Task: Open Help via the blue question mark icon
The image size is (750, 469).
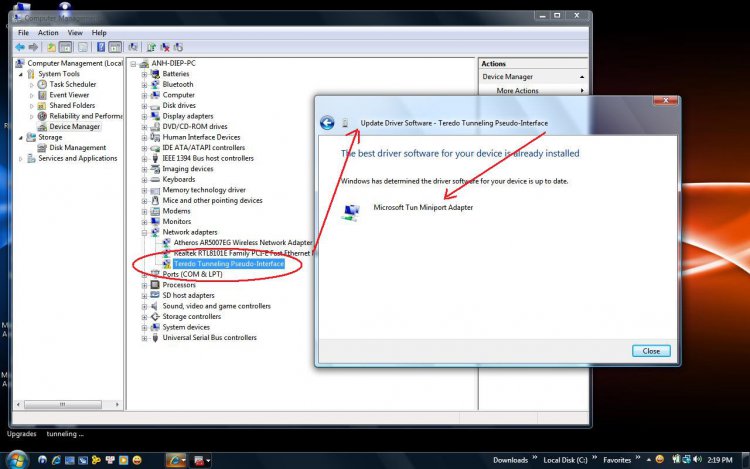Action: coord(100,47)
